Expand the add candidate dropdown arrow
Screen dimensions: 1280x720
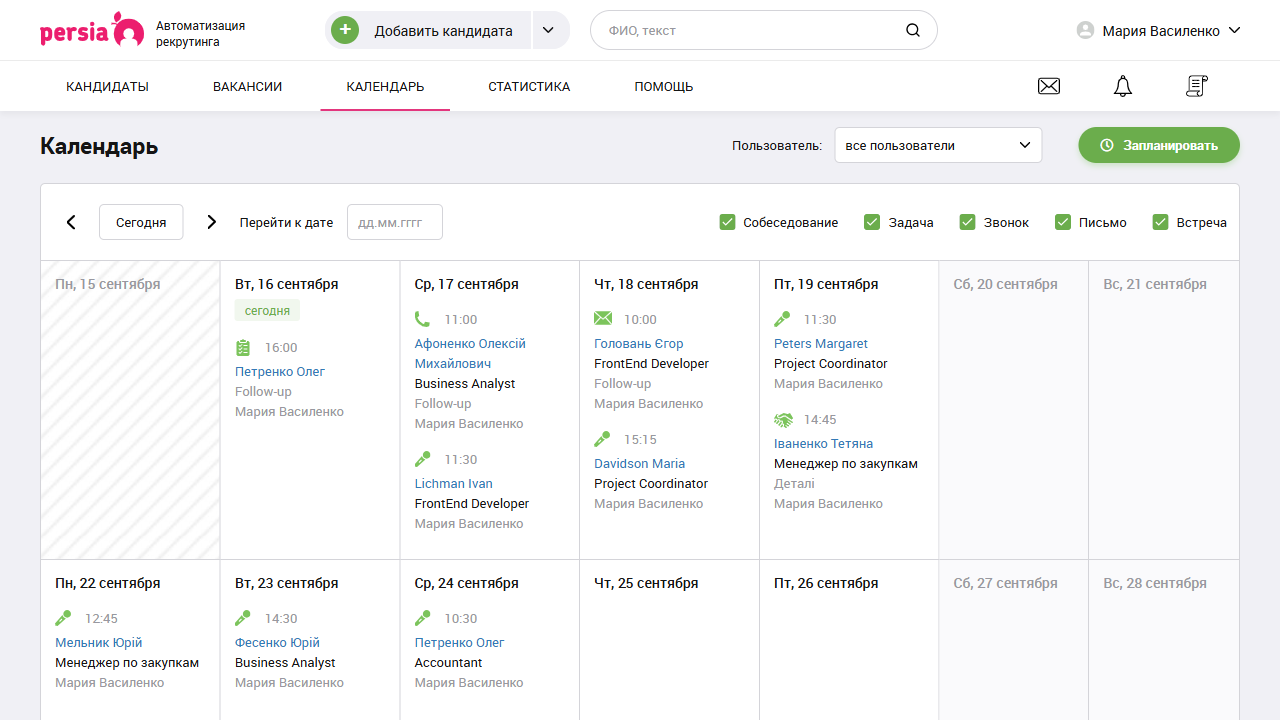coord(548,31)
